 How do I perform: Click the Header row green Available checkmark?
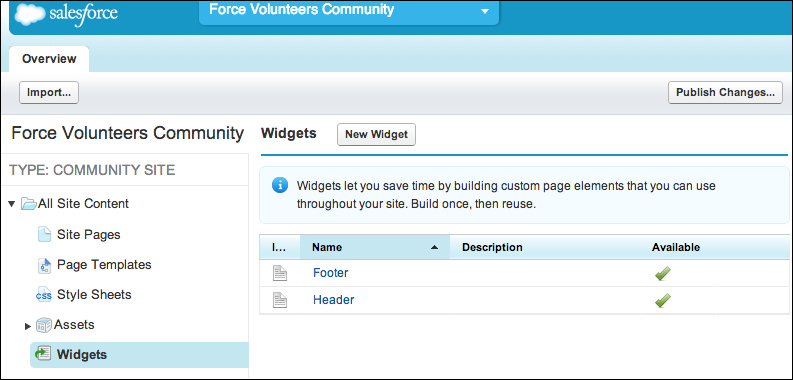point(663,300)
